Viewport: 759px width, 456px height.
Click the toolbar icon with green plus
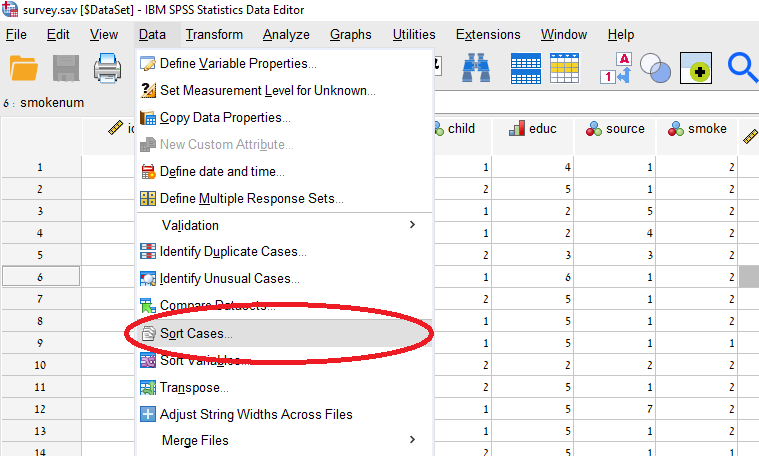(x=696, y=69)
